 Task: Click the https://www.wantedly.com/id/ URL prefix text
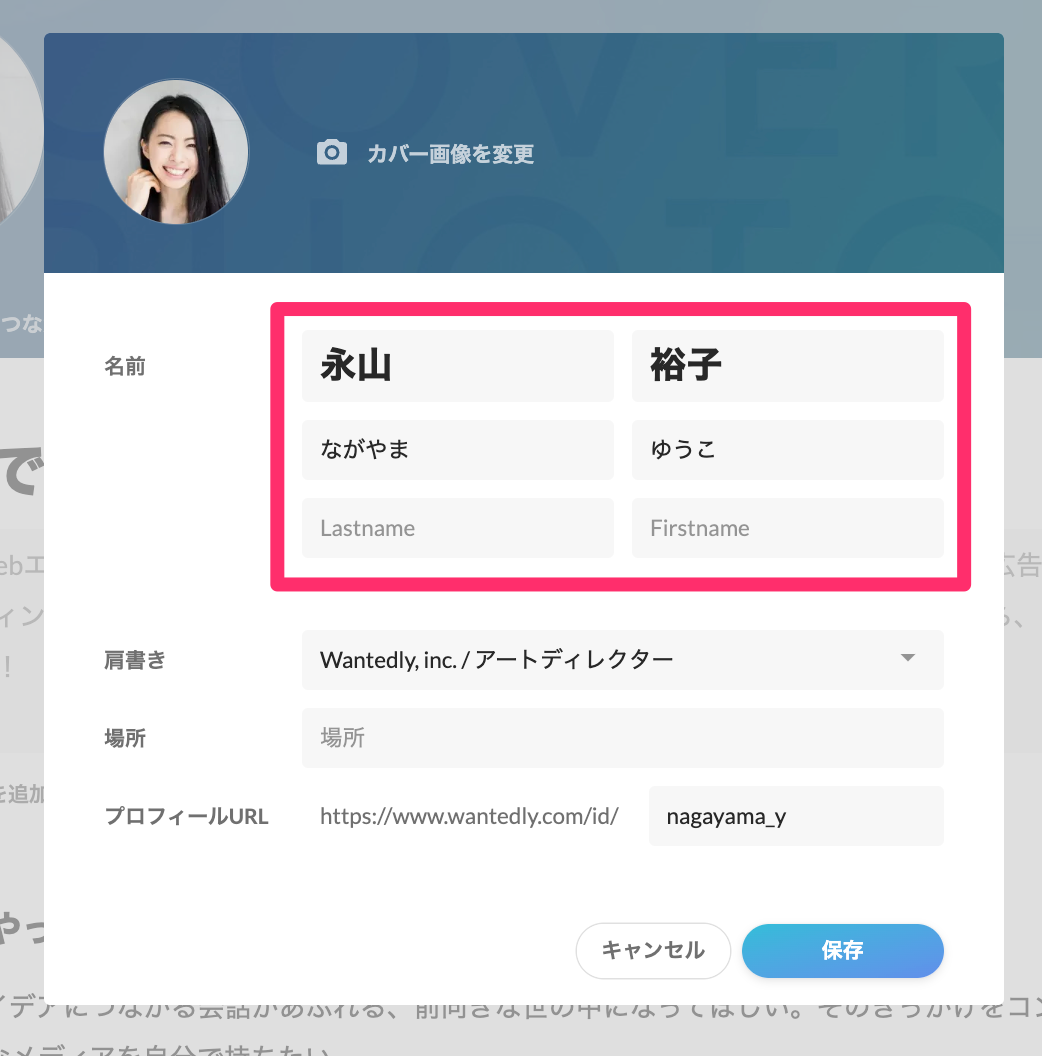tap(469, 816)
